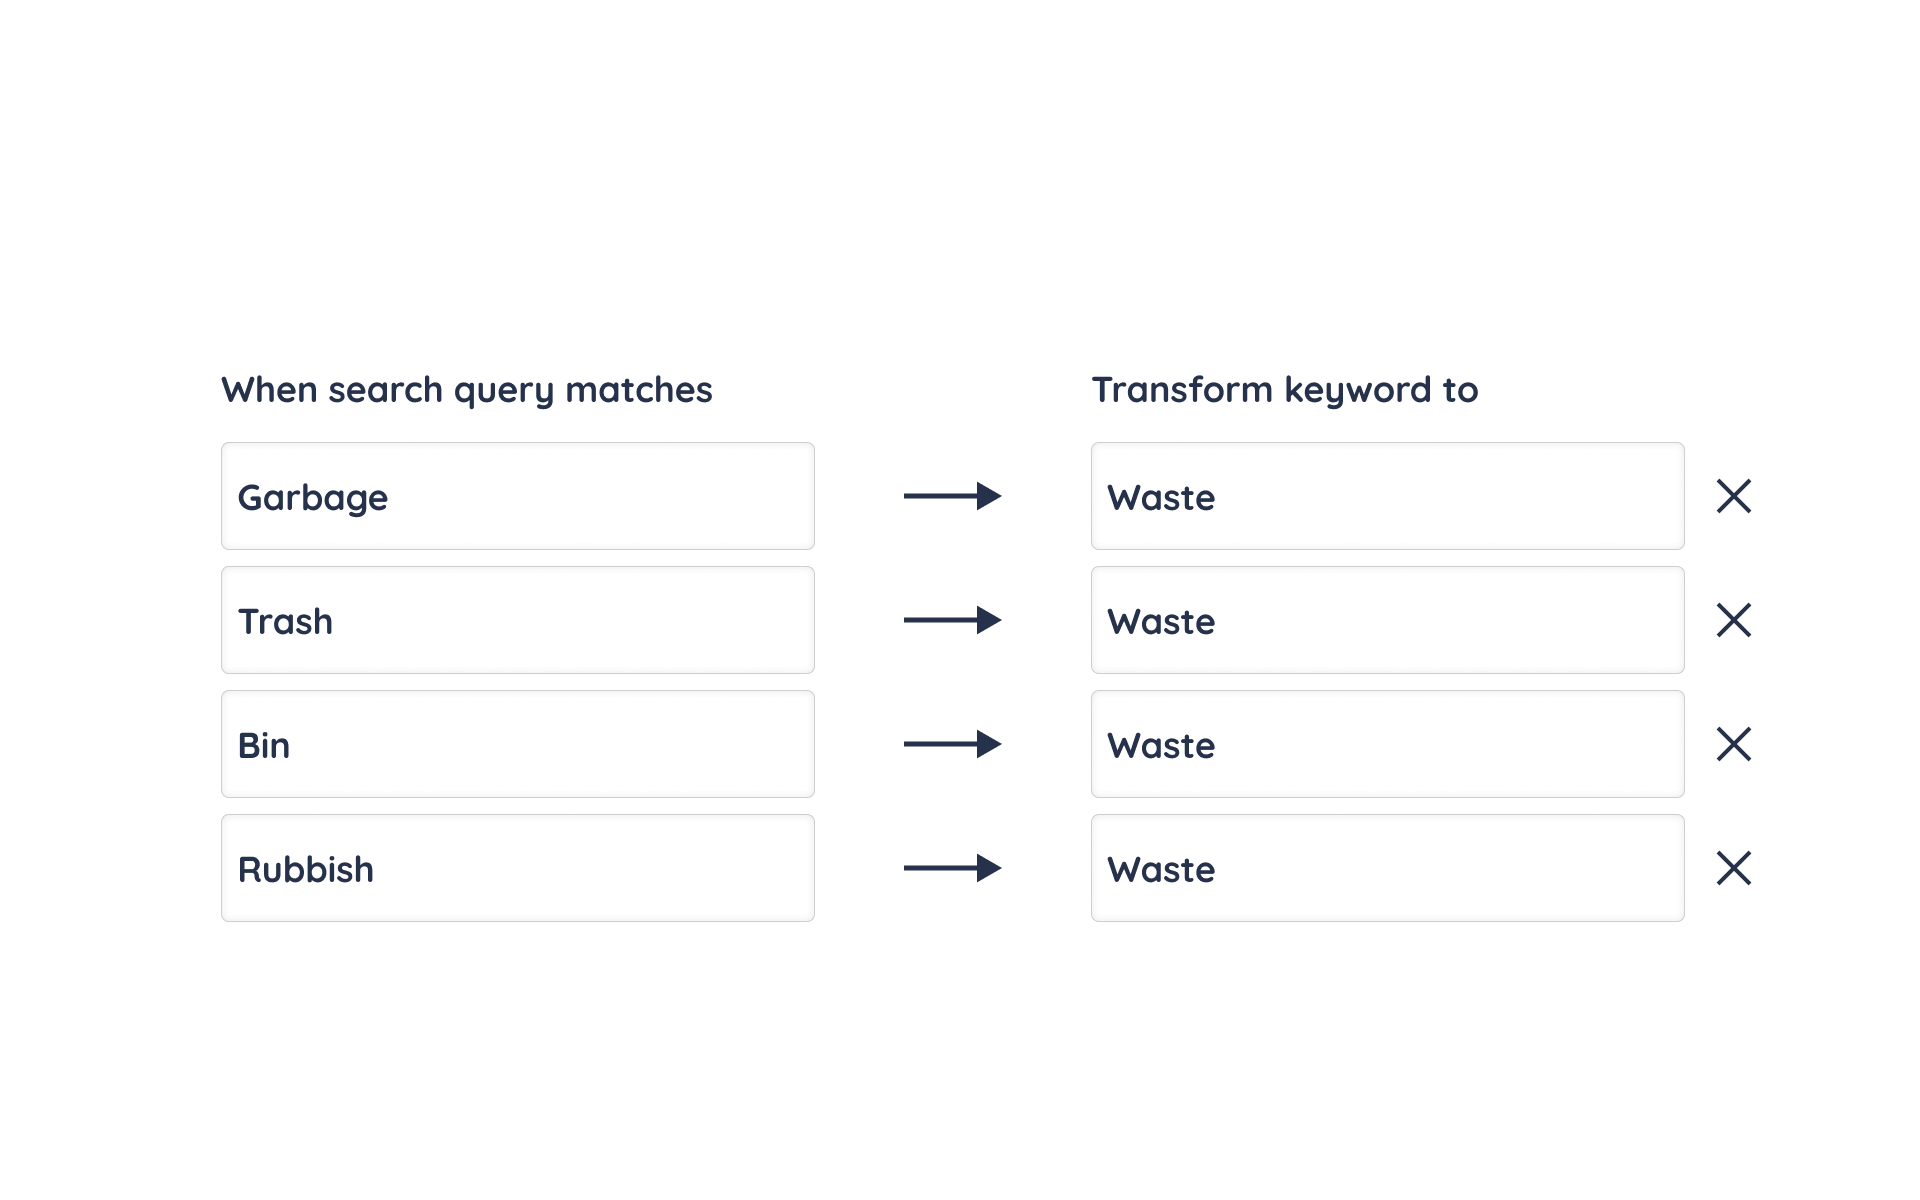Click the "Transform keyword to" heading
This screenshot has width=1920, height=1200.
(1284, 390)
